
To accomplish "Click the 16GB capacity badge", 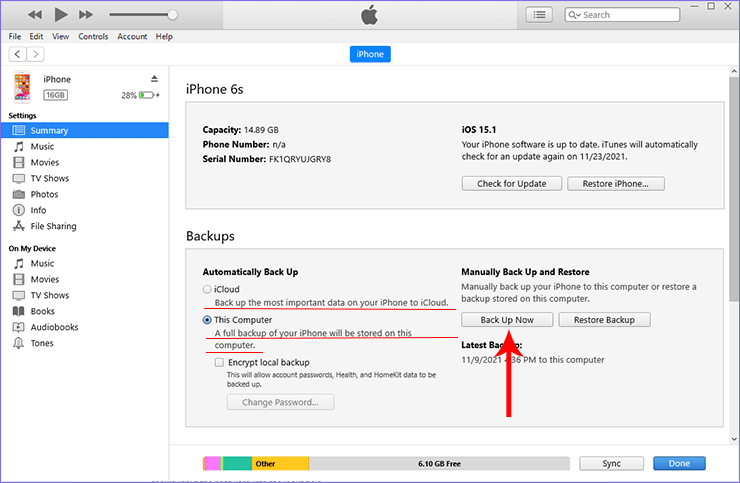I will [x=56, y=95].
